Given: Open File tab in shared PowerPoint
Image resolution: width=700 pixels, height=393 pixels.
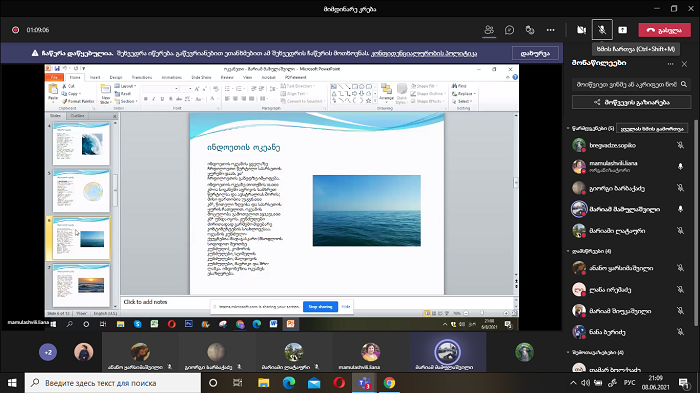Looking at the screenshot, I should tap(54, 77).
